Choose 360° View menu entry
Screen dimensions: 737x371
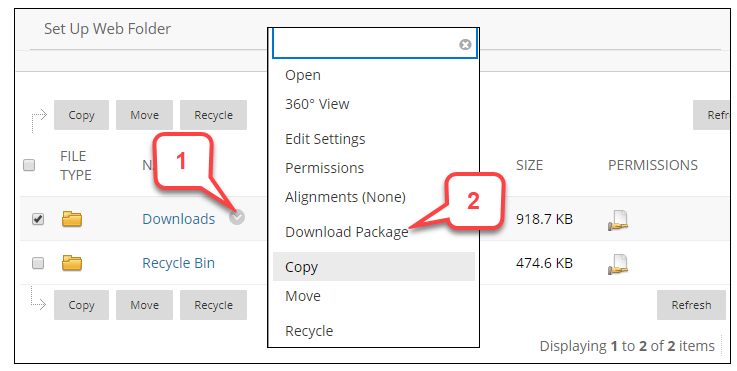[317, 104]
